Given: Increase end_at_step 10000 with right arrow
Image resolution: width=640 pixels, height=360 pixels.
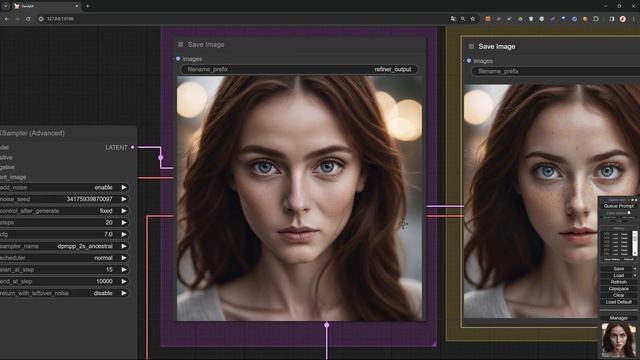Looking at the screenshot, I should [x=124, y=282].
